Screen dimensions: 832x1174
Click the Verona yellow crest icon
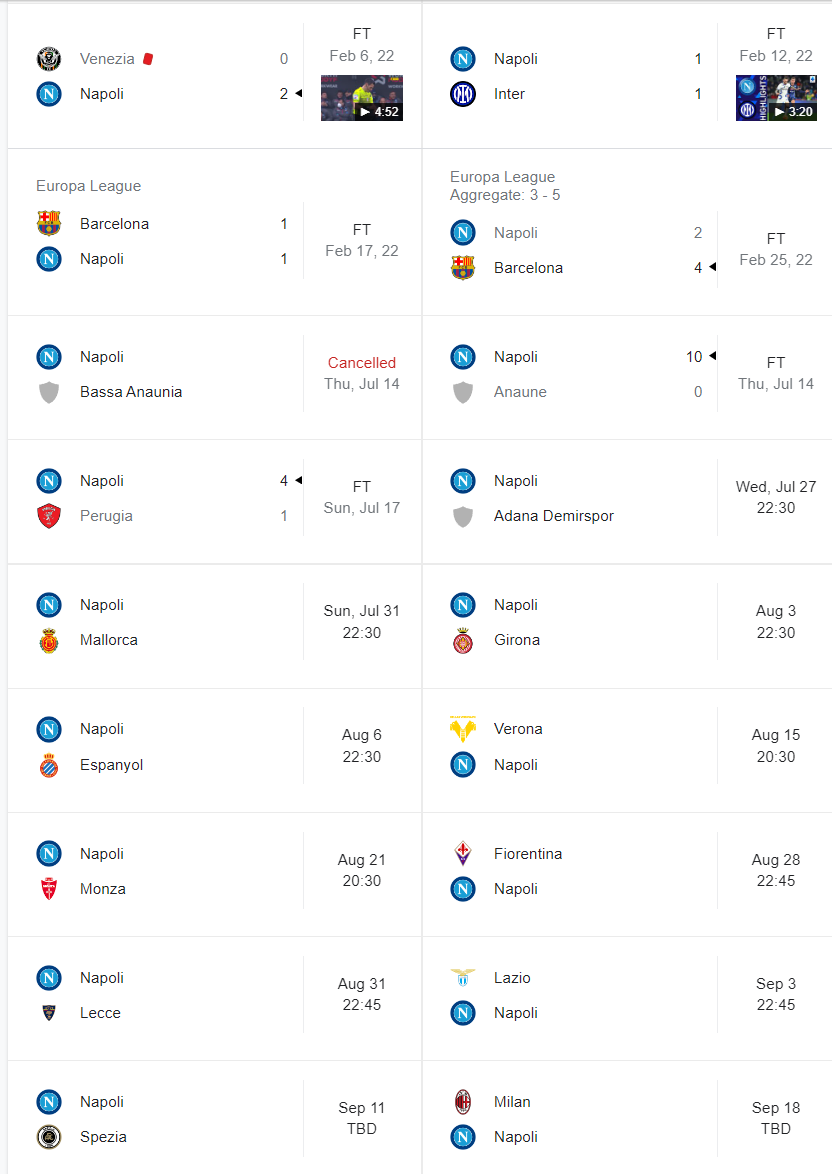[x=463, y=729]
